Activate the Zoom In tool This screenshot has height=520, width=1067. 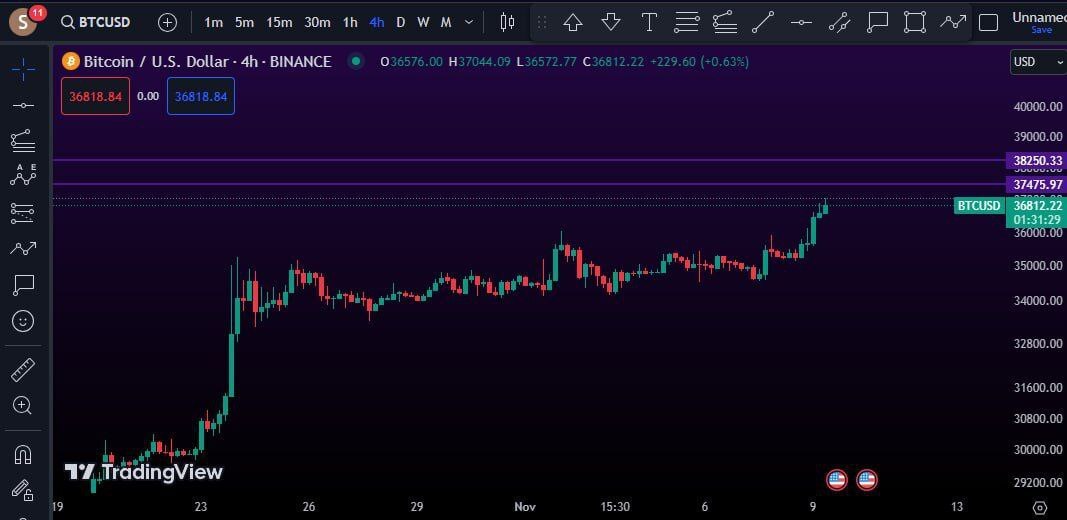[x=22, y=406]
